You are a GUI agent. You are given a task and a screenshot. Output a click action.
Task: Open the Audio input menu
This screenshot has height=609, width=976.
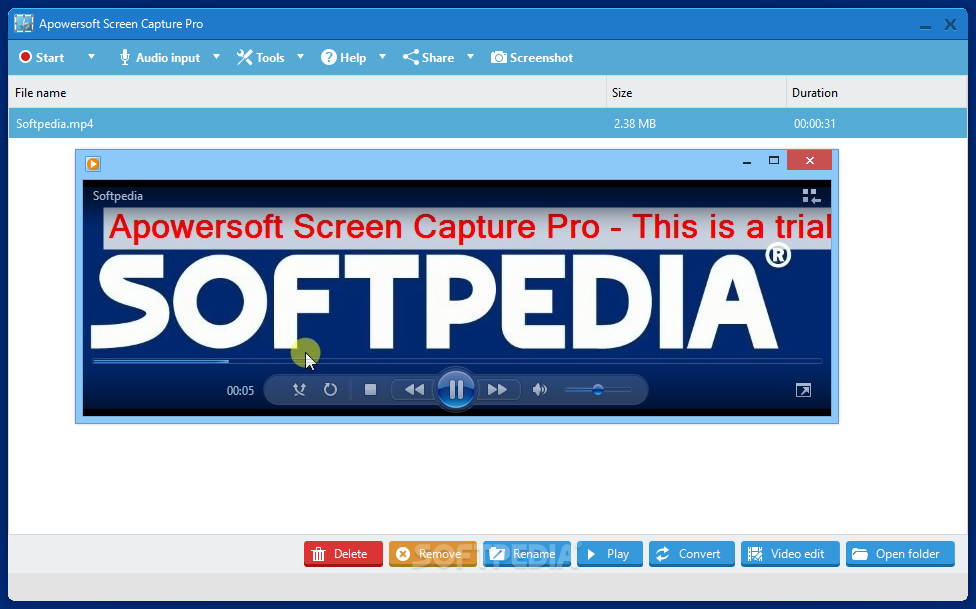point(159,57)
